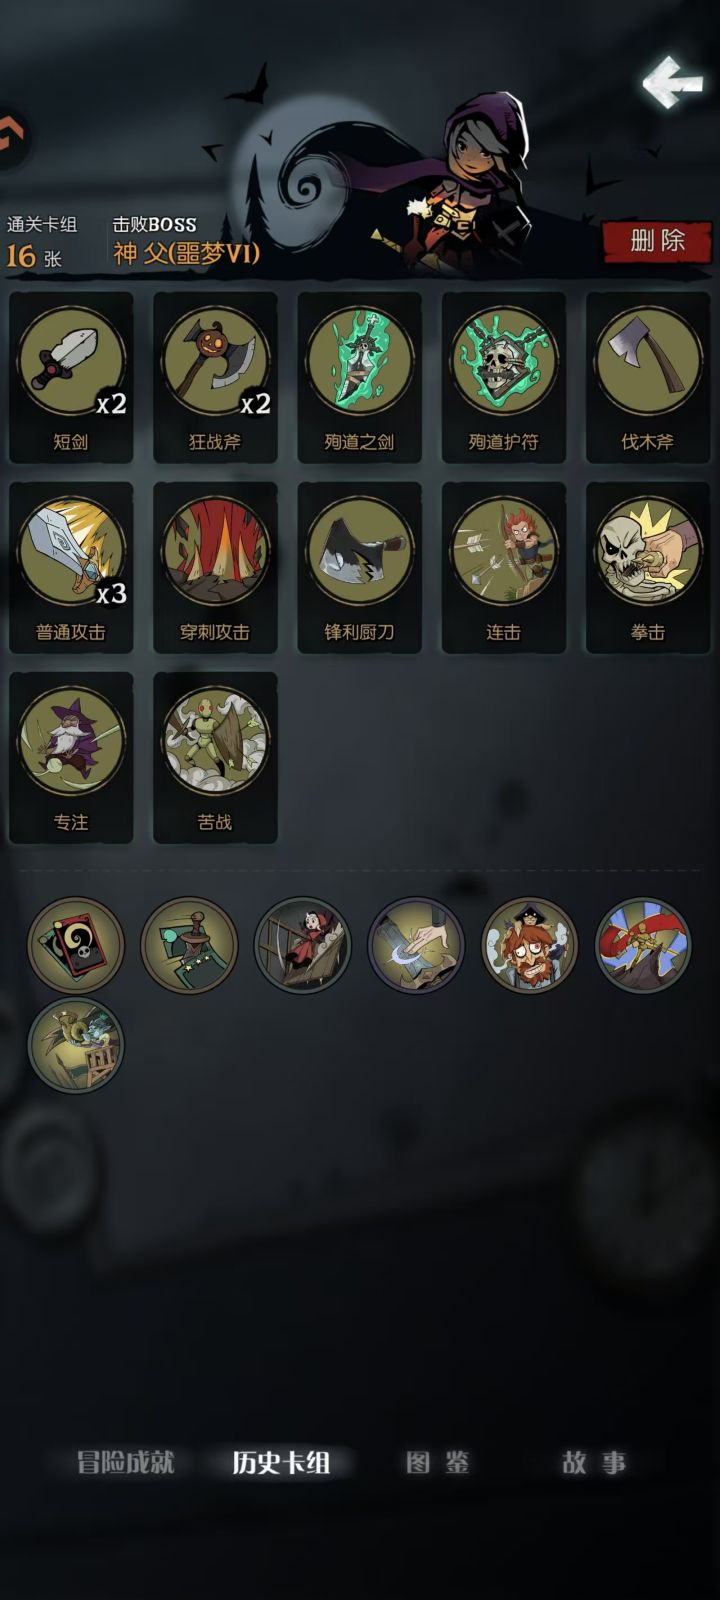Image resolution: width=720 pixels, height=1600 pixels.
Task: Click the 删除 delete button
Action: click(657, 241)
